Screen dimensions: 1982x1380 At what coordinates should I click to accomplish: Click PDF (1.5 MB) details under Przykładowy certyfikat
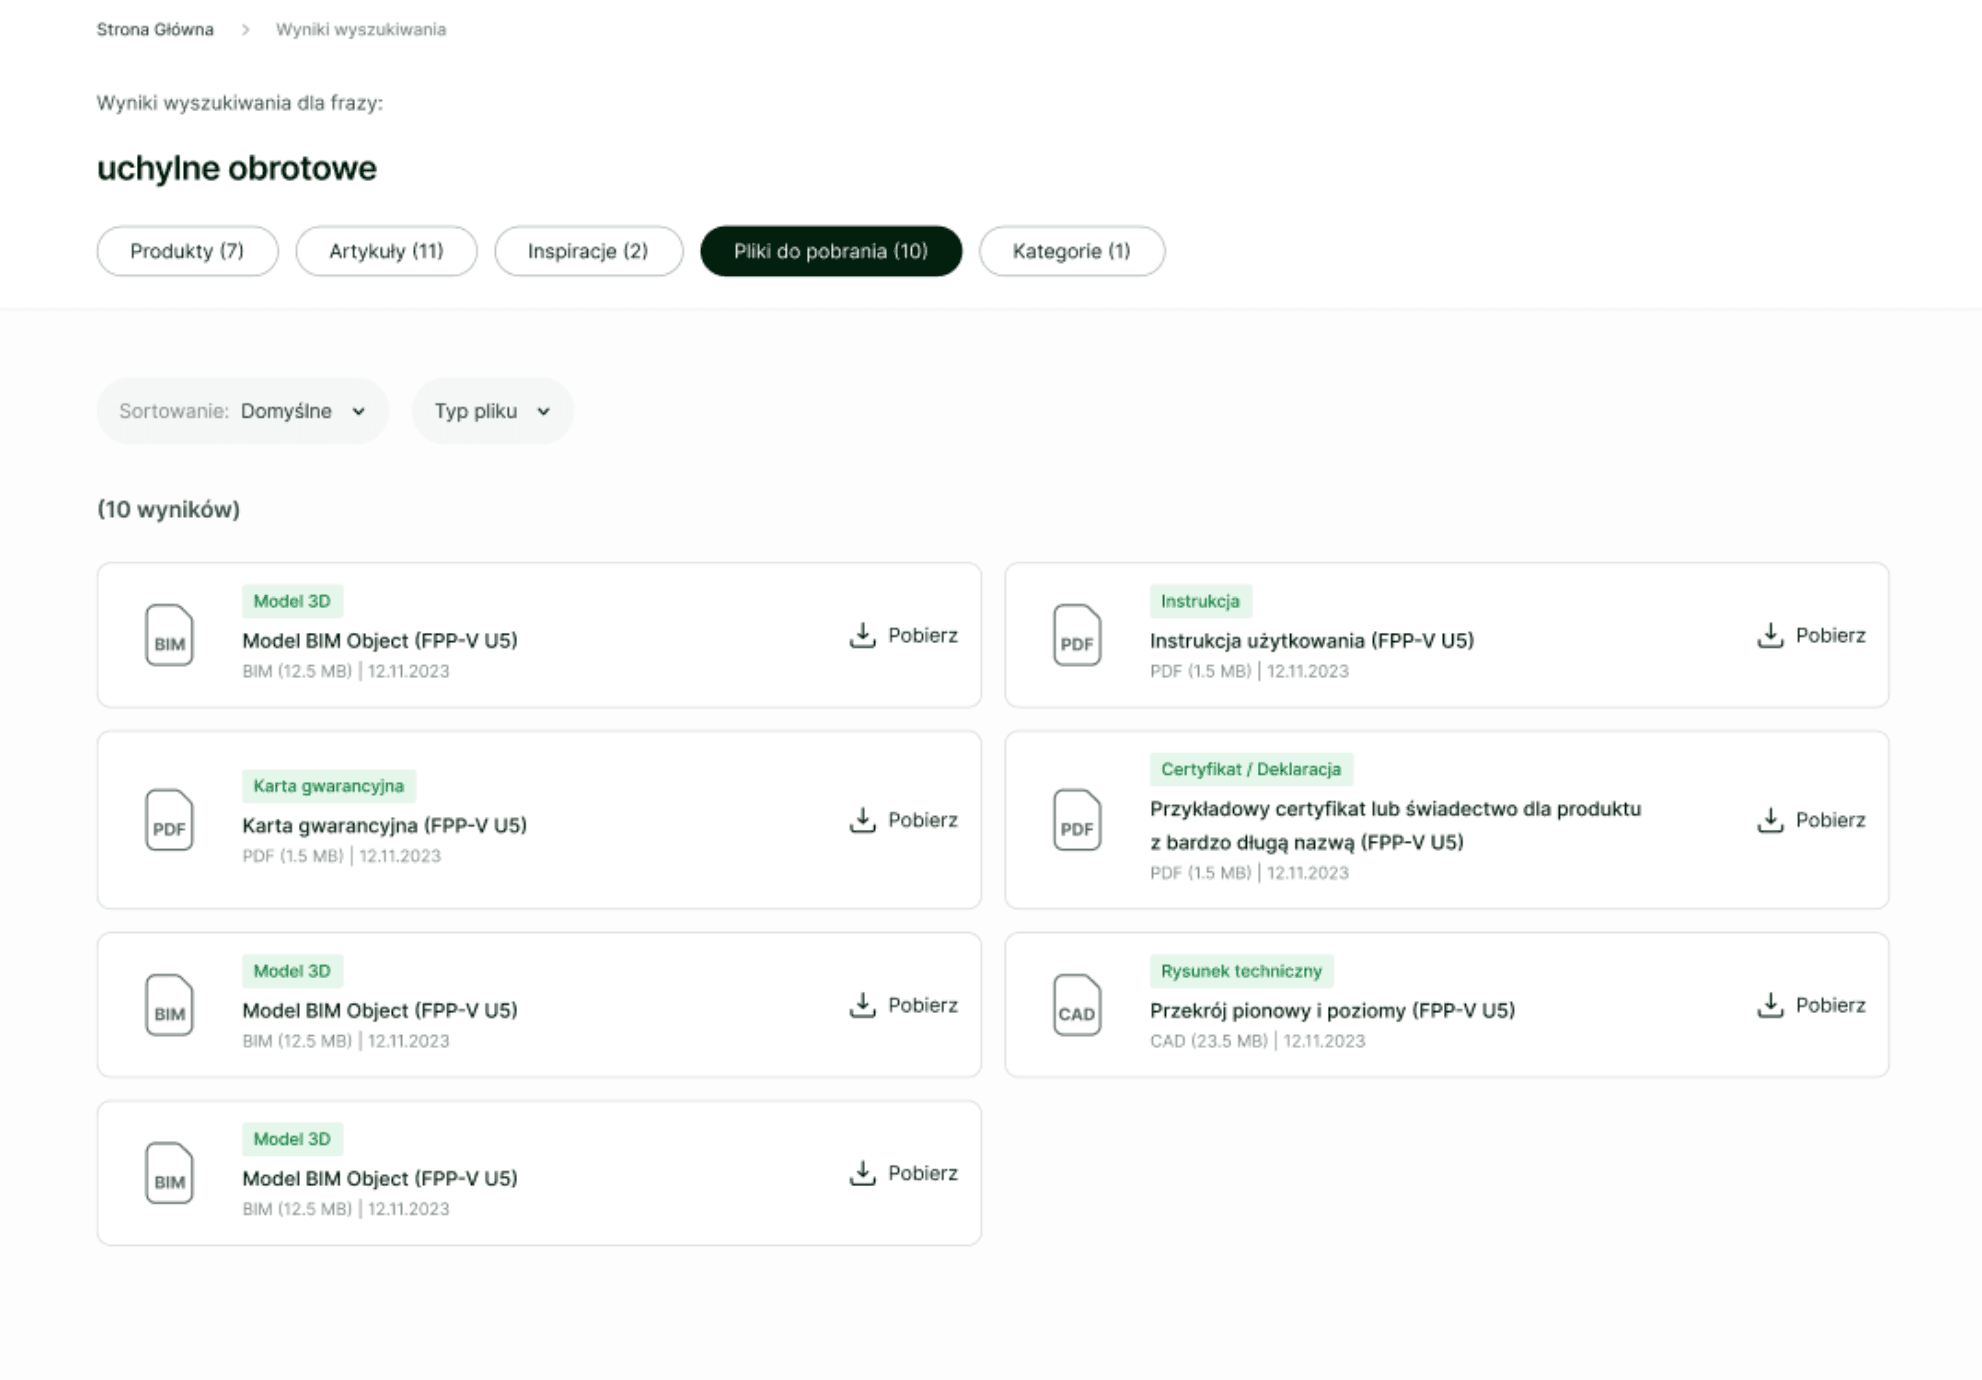(x=1249, y=873)
